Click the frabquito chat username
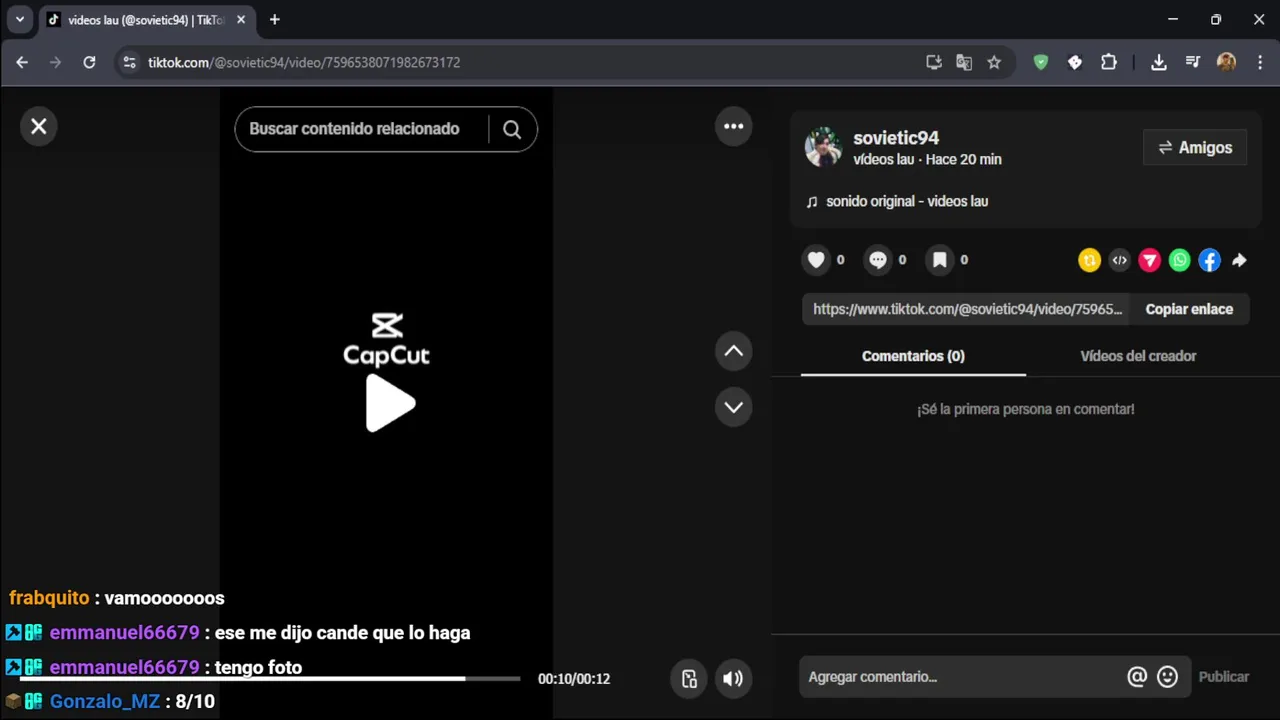The height and width of the screenshot is (720, 1280). (49, 598)
